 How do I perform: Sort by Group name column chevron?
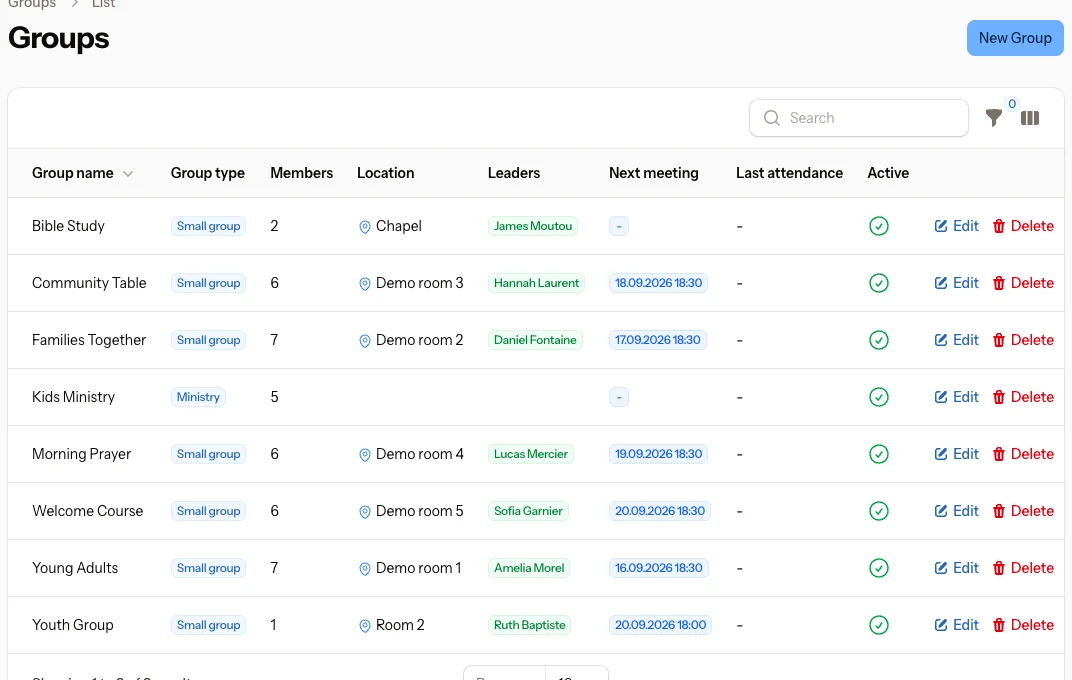[128, 174]
